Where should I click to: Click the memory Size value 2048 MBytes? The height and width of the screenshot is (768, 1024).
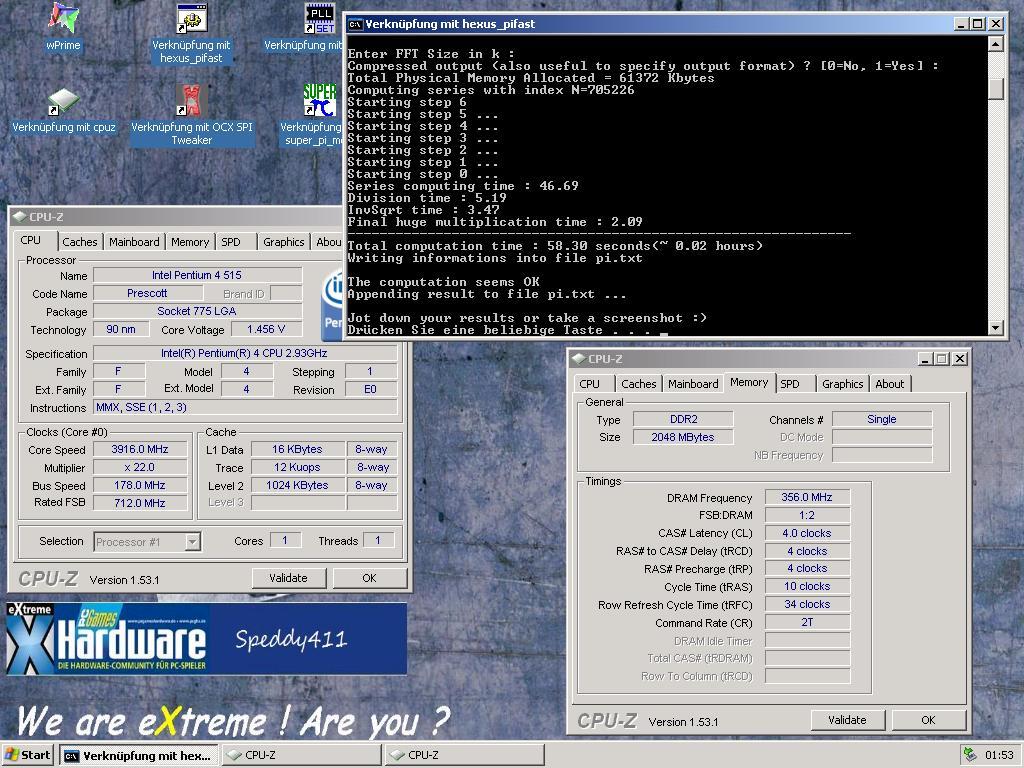683,437
